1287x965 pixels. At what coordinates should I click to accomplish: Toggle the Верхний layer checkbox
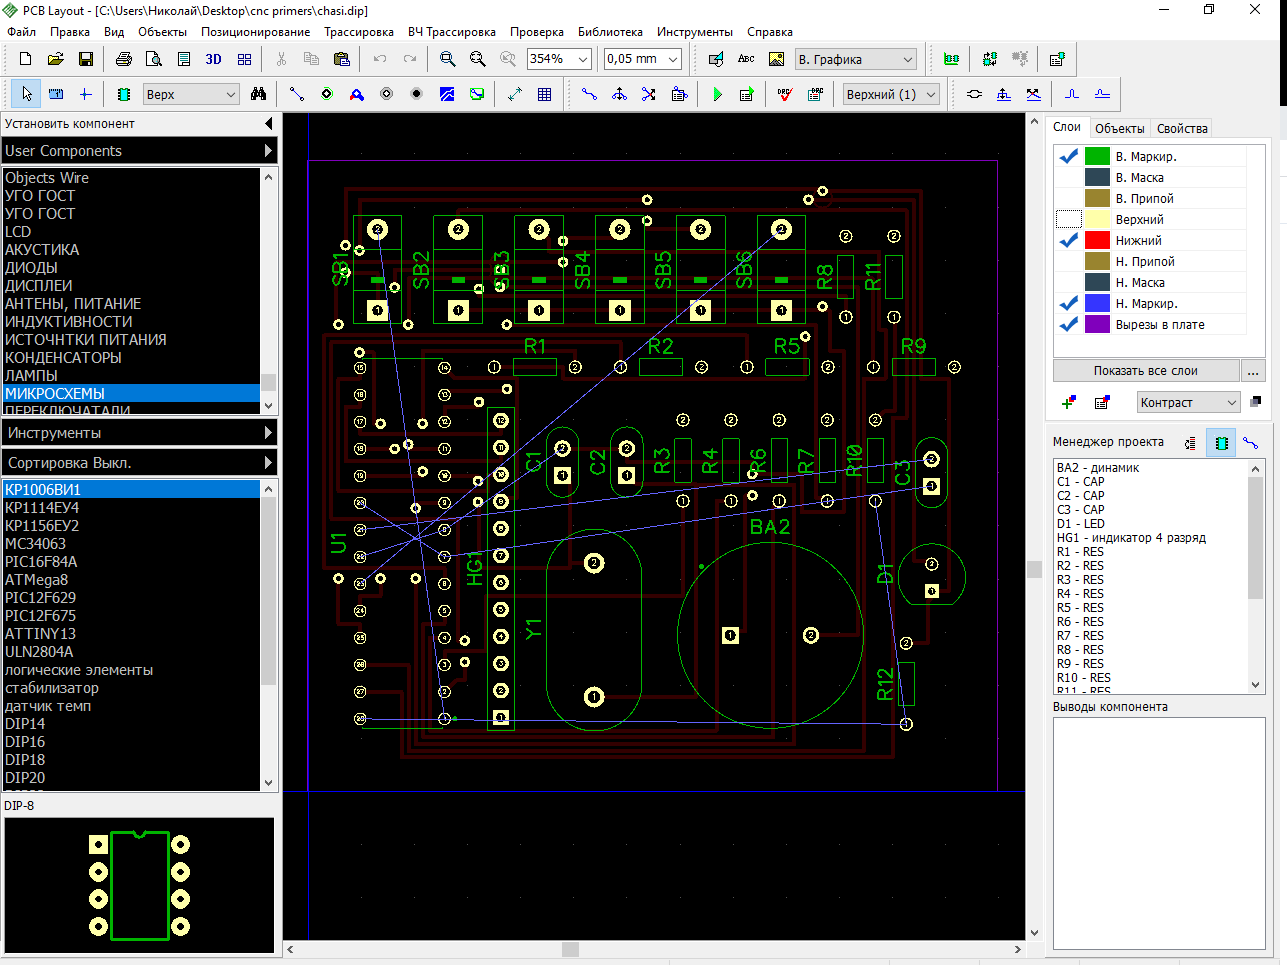coord(1069,219)
